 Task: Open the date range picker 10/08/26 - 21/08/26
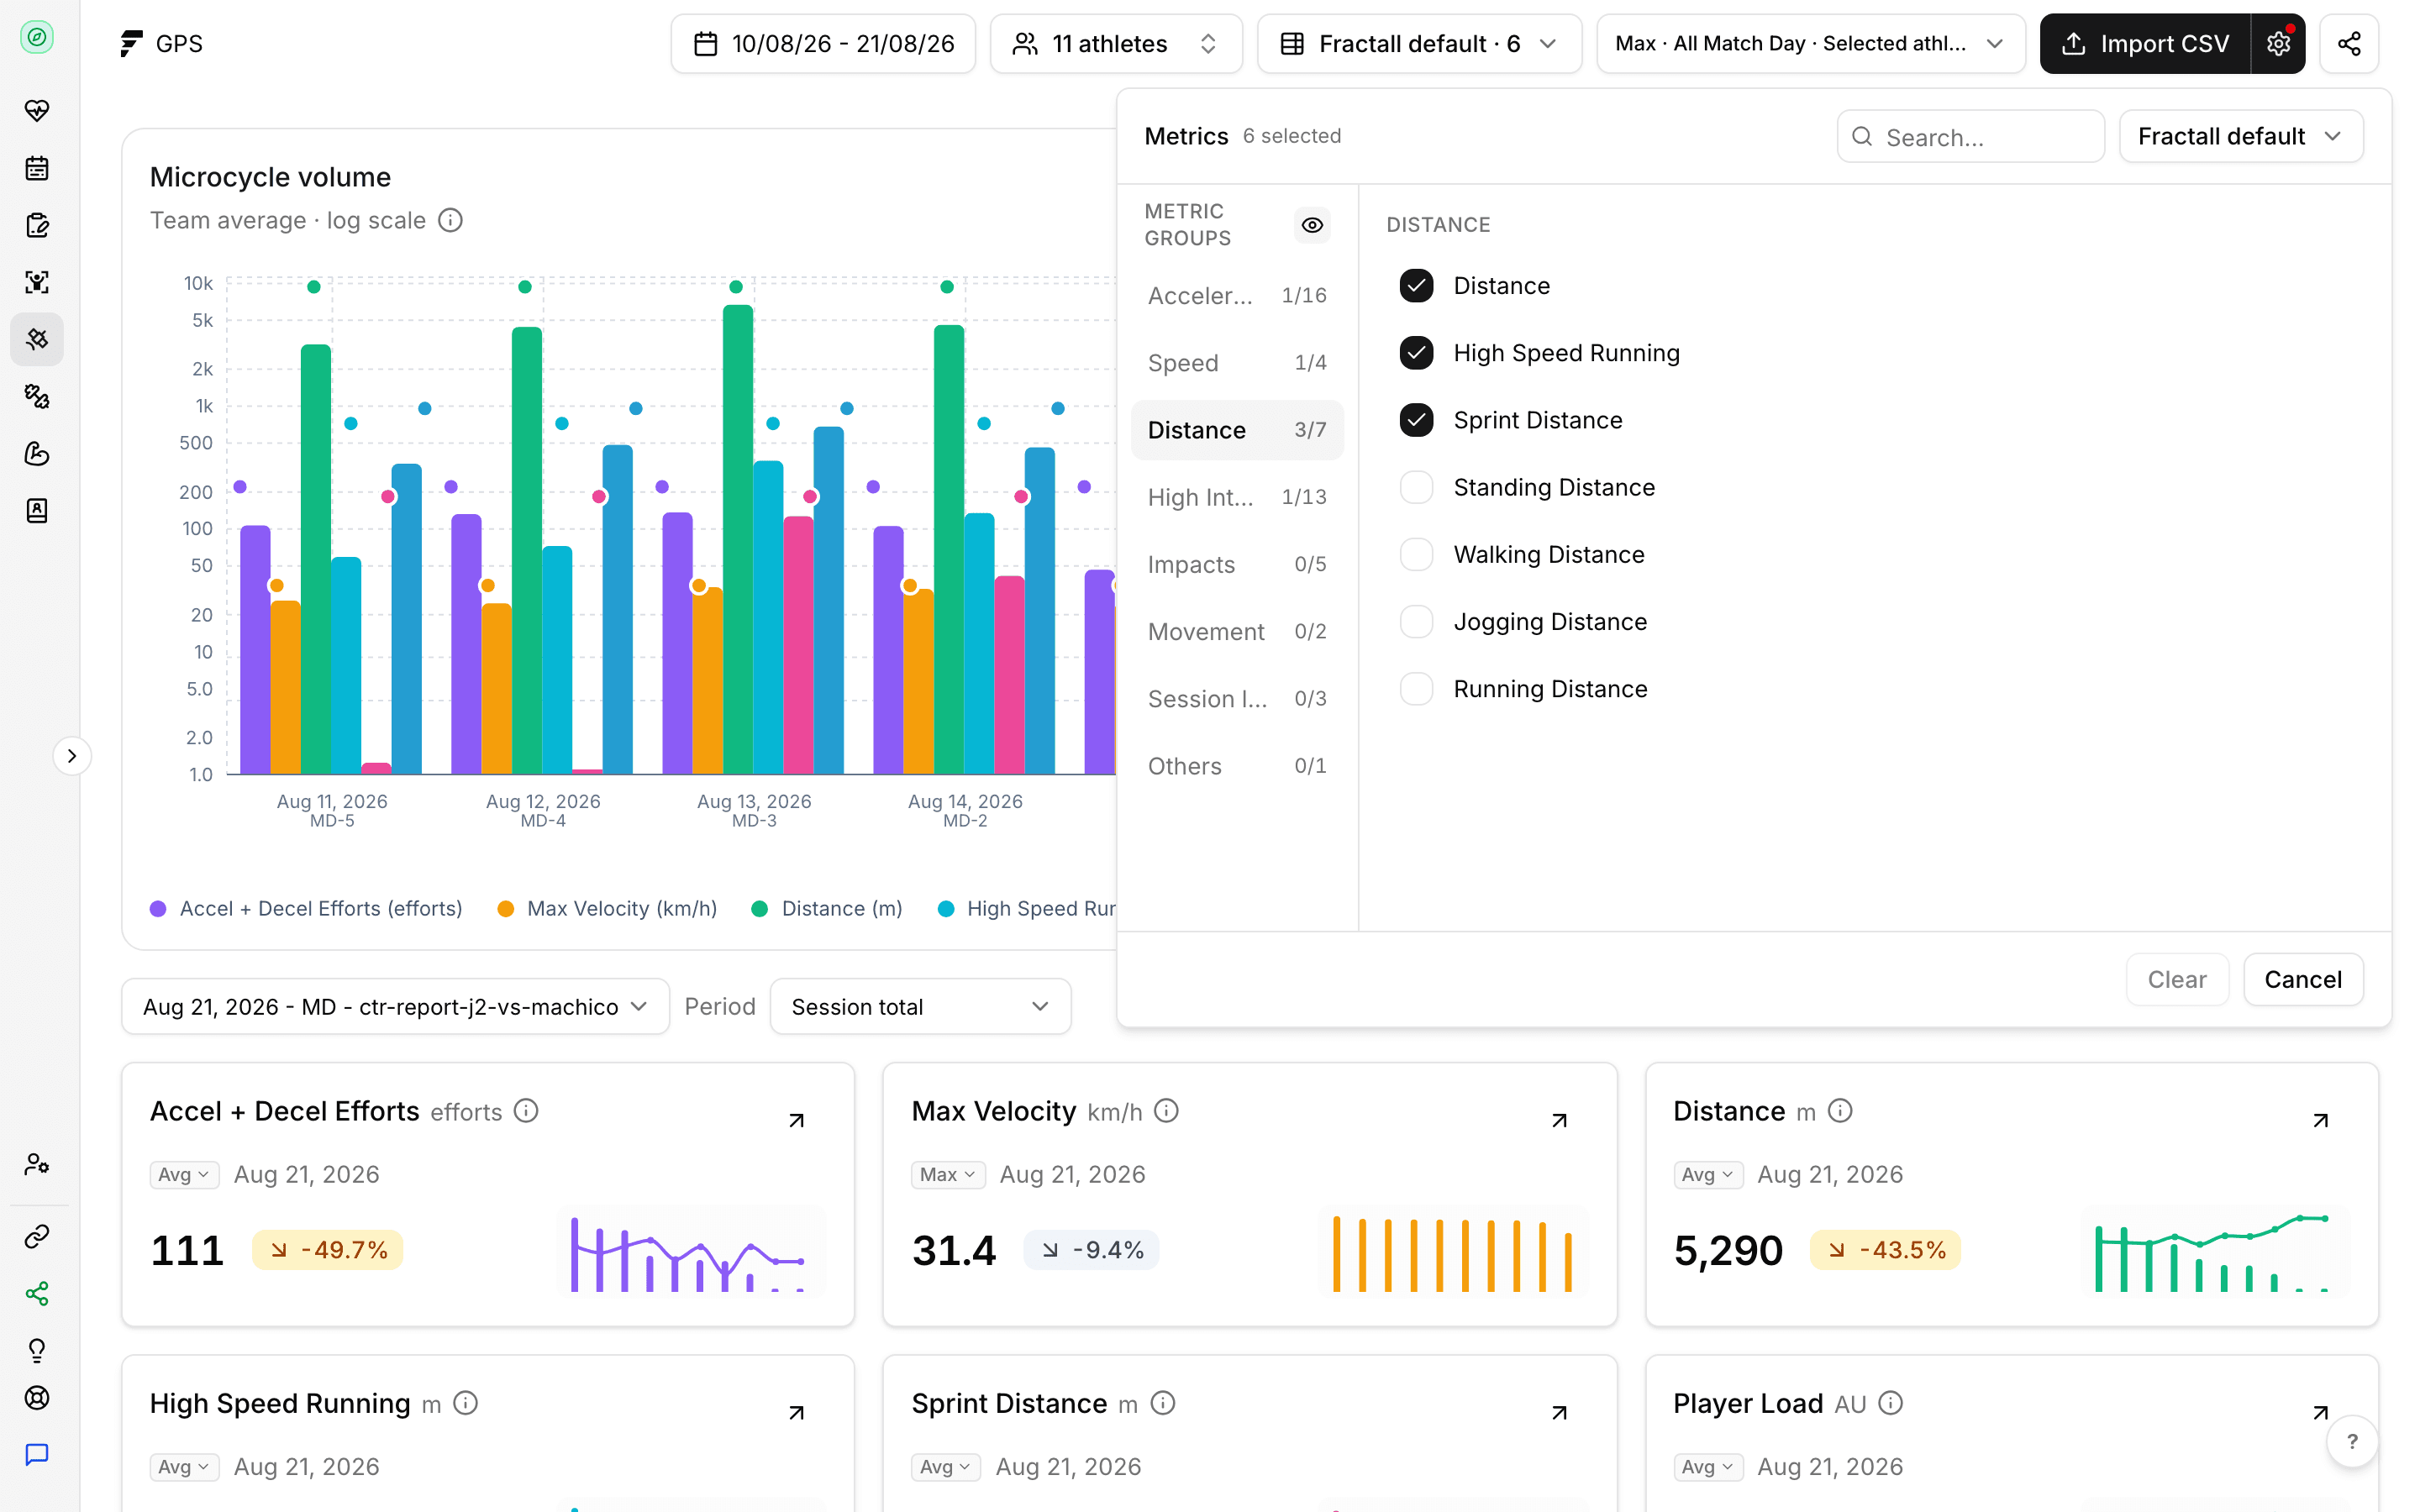(823, 44)
